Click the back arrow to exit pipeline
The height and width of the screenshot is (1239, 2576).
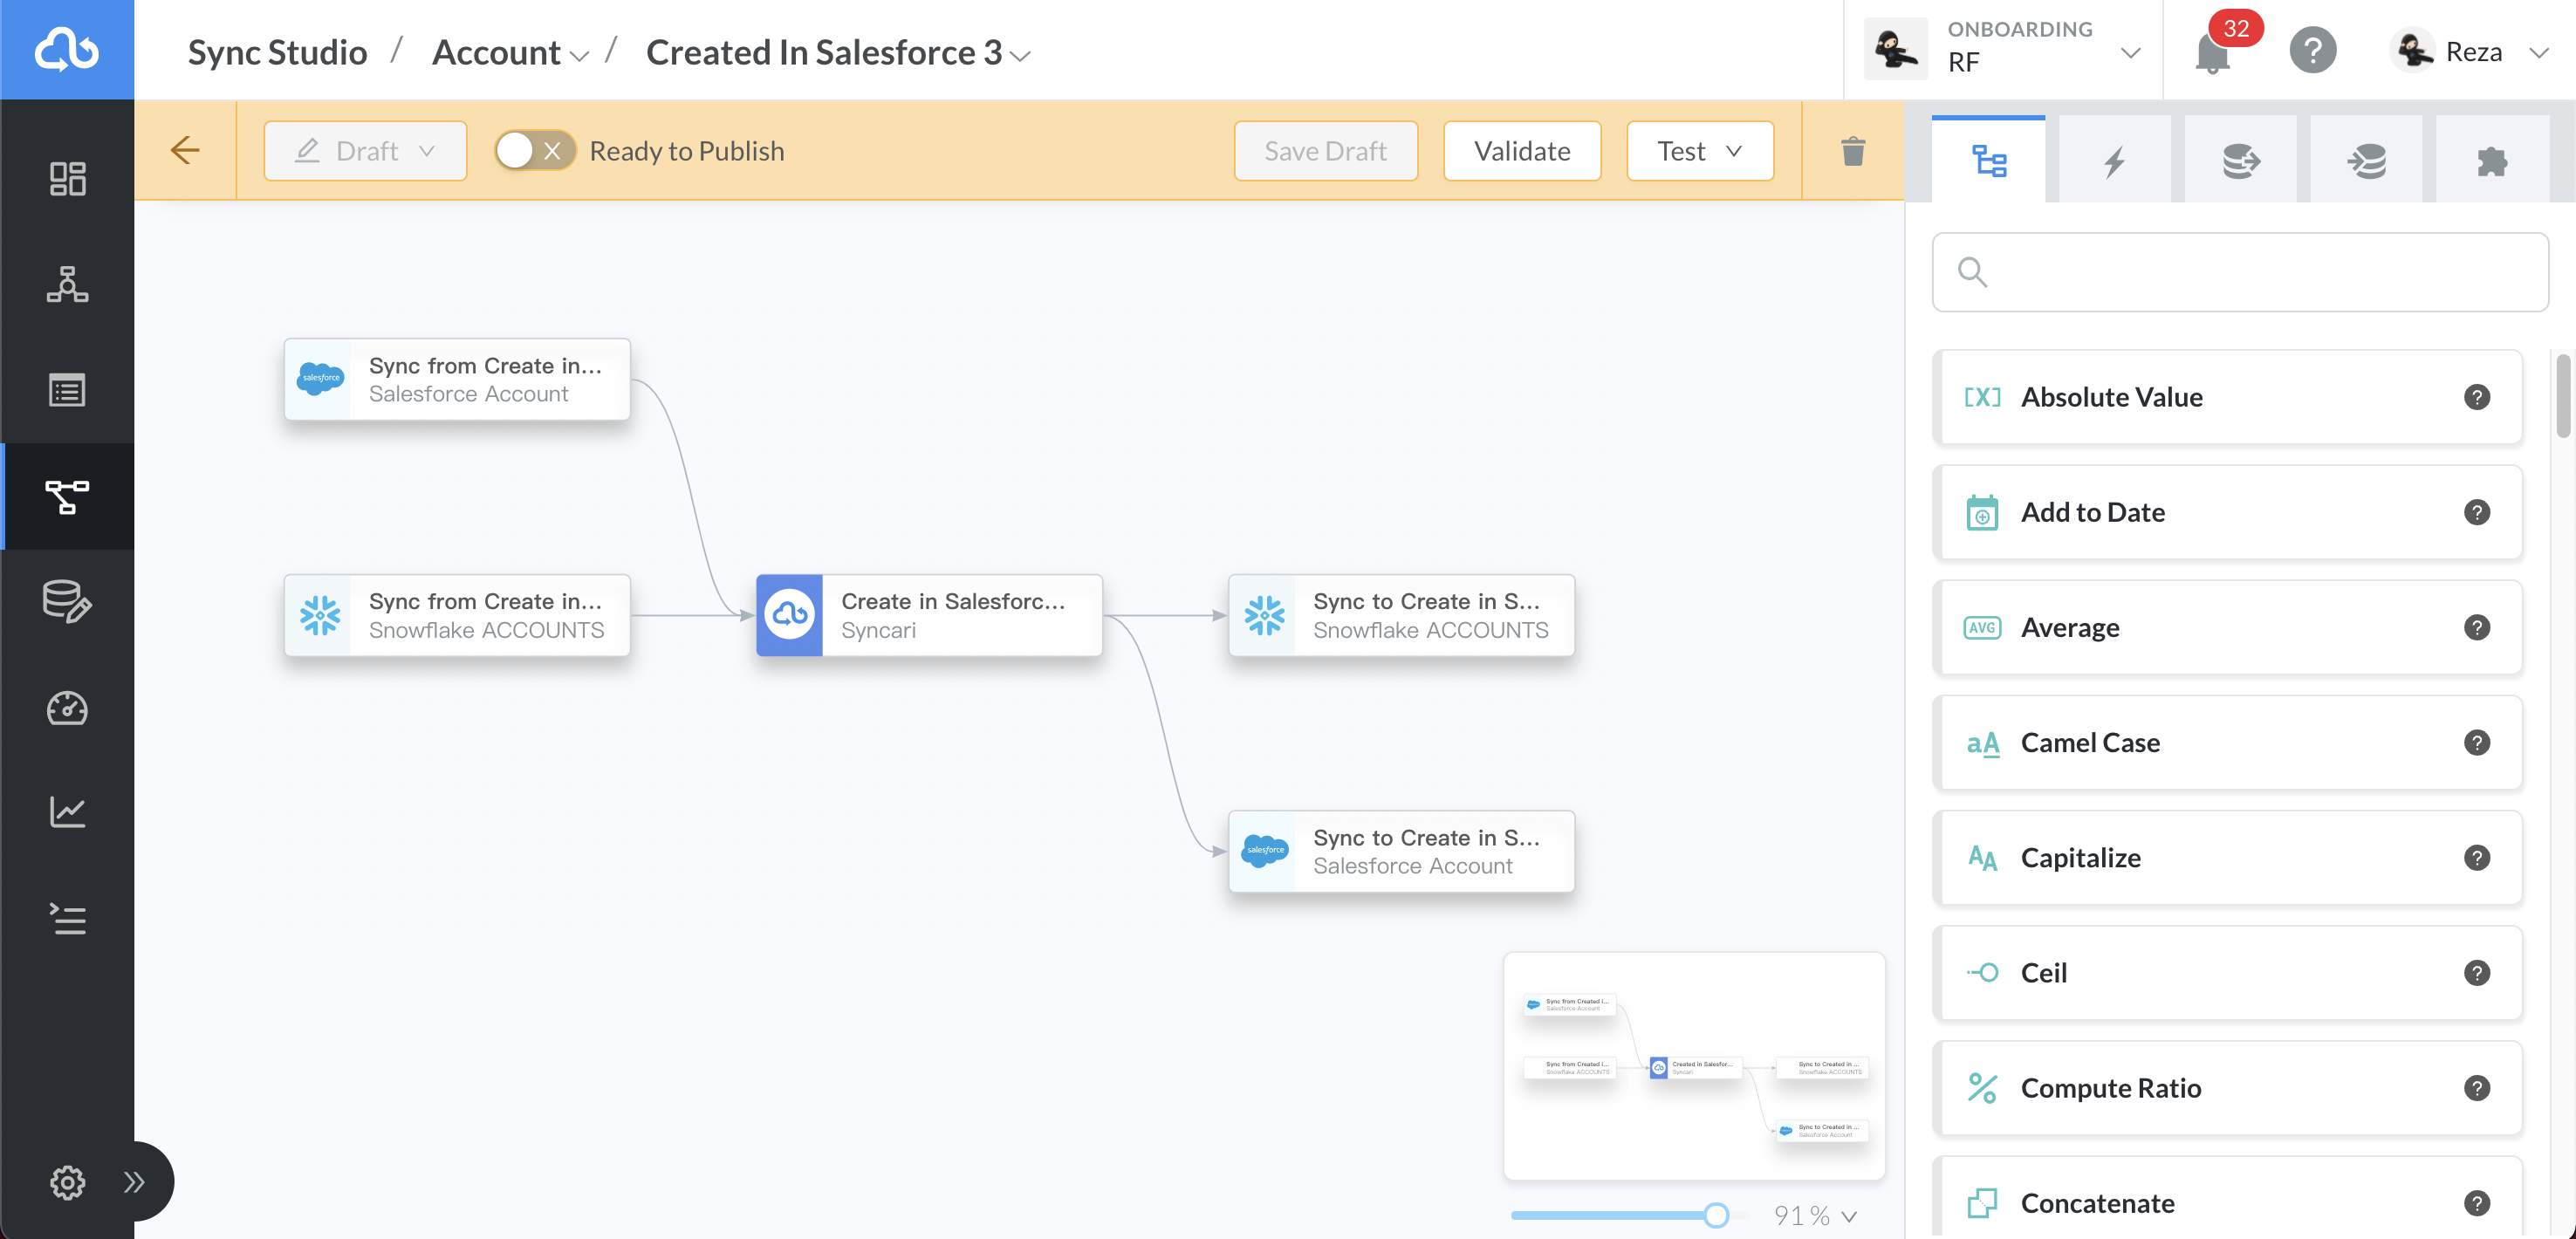point(185,150)
